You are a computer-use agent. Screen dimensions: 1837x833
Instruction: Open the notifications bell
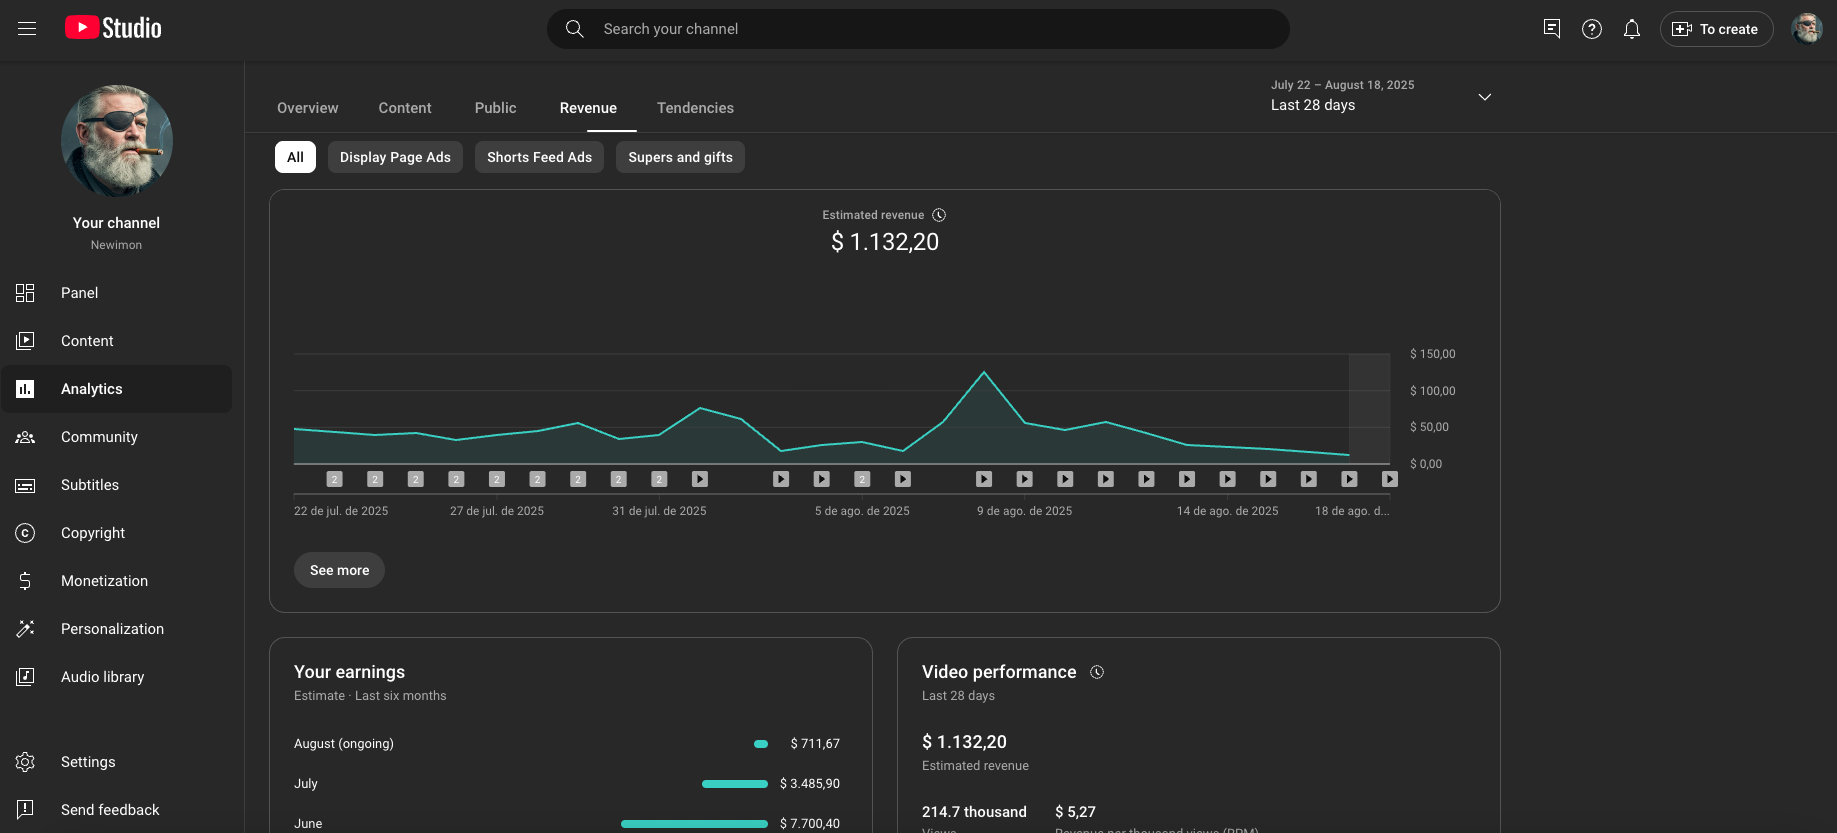pyautogui.click(x=1631, y=29)
